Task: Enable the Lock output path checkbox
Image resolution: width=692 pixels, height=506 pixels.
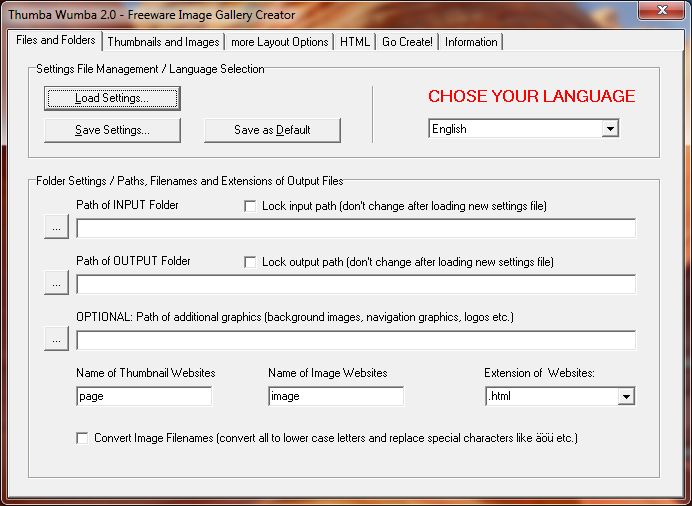Action: (x=250, y=262)
